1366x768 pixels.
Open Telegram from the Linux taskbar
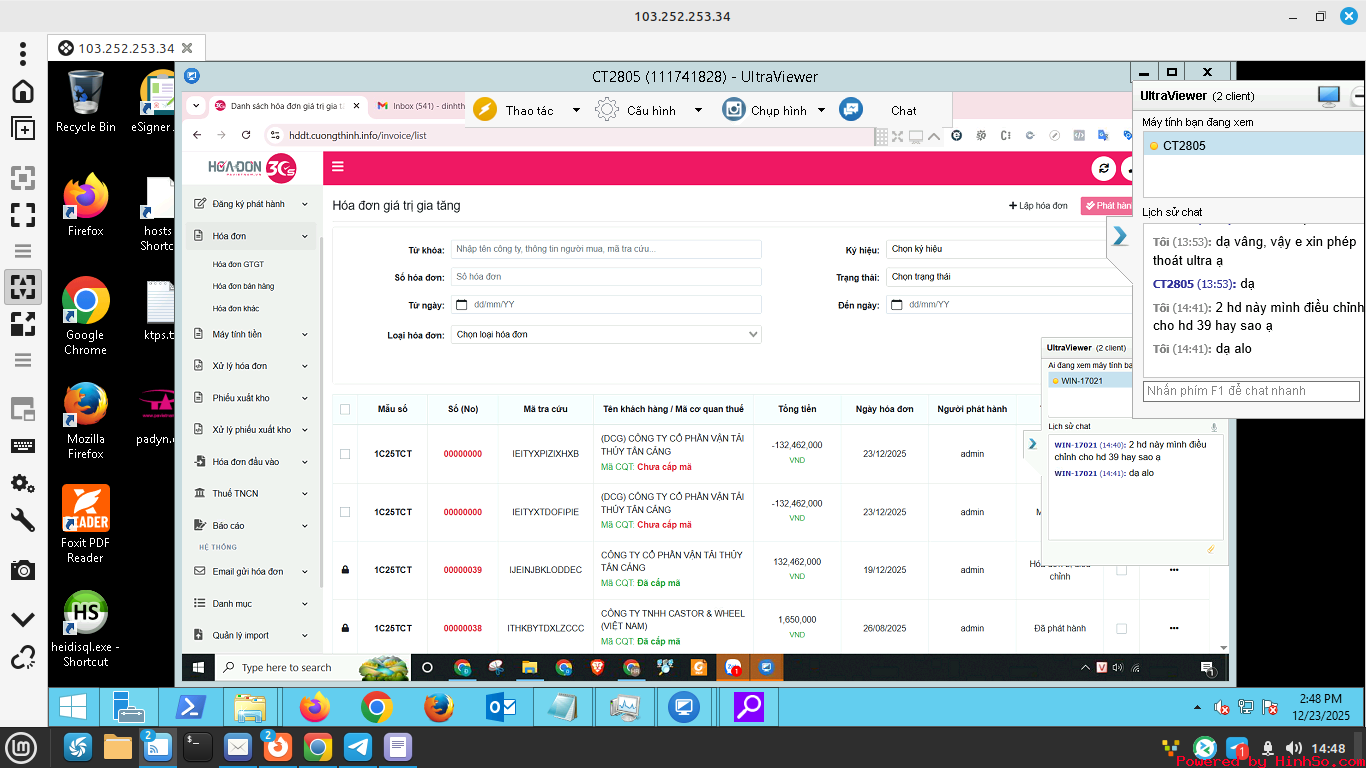coord(357,746)
